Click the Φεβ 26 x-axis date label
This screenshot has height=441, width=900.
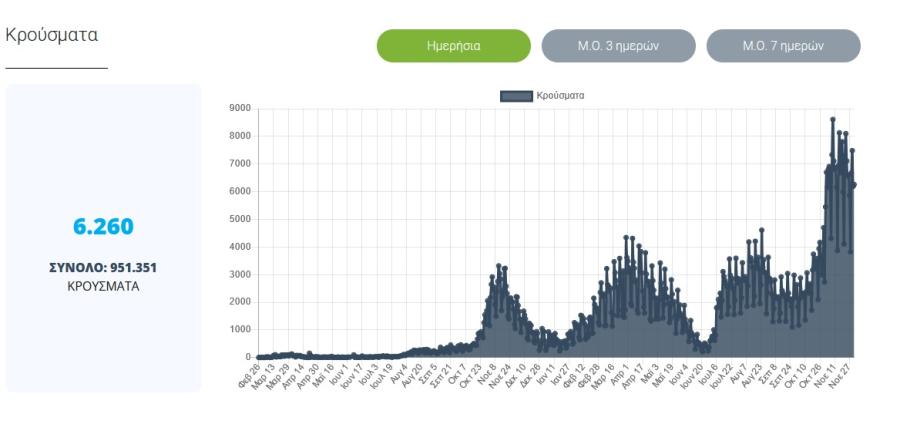250,374
